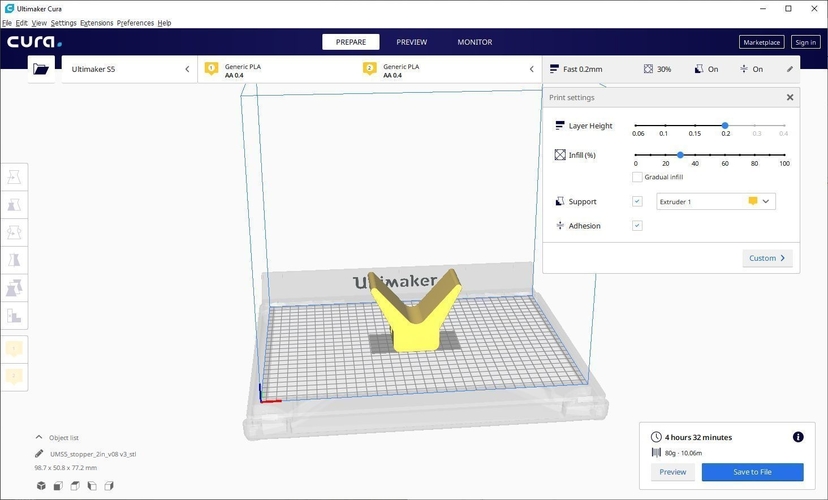Toggle the Adhesion checkbox

point(637,225)
